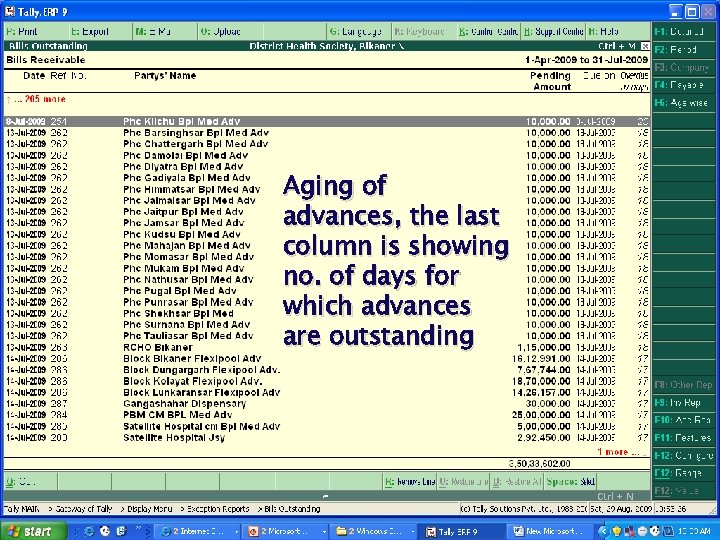This screenshot has width=720, height=540.
Task: Close the Bills Outstanding report with X icon
Action: point(645,46)
